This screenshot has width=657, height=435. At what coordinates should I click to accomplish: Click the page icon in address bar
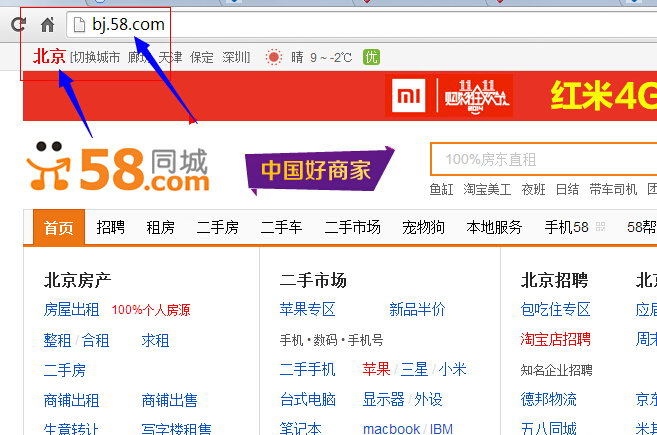[79, 24]
